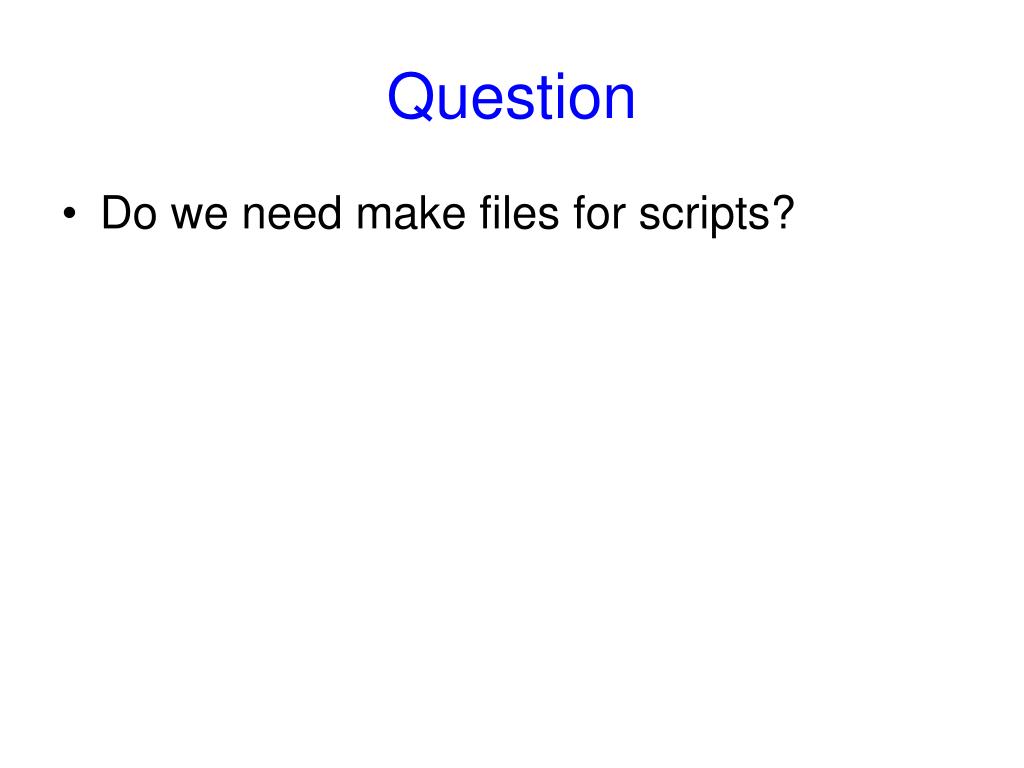
Task: Click the letter "d" in "need"
Action: [330, 213]
